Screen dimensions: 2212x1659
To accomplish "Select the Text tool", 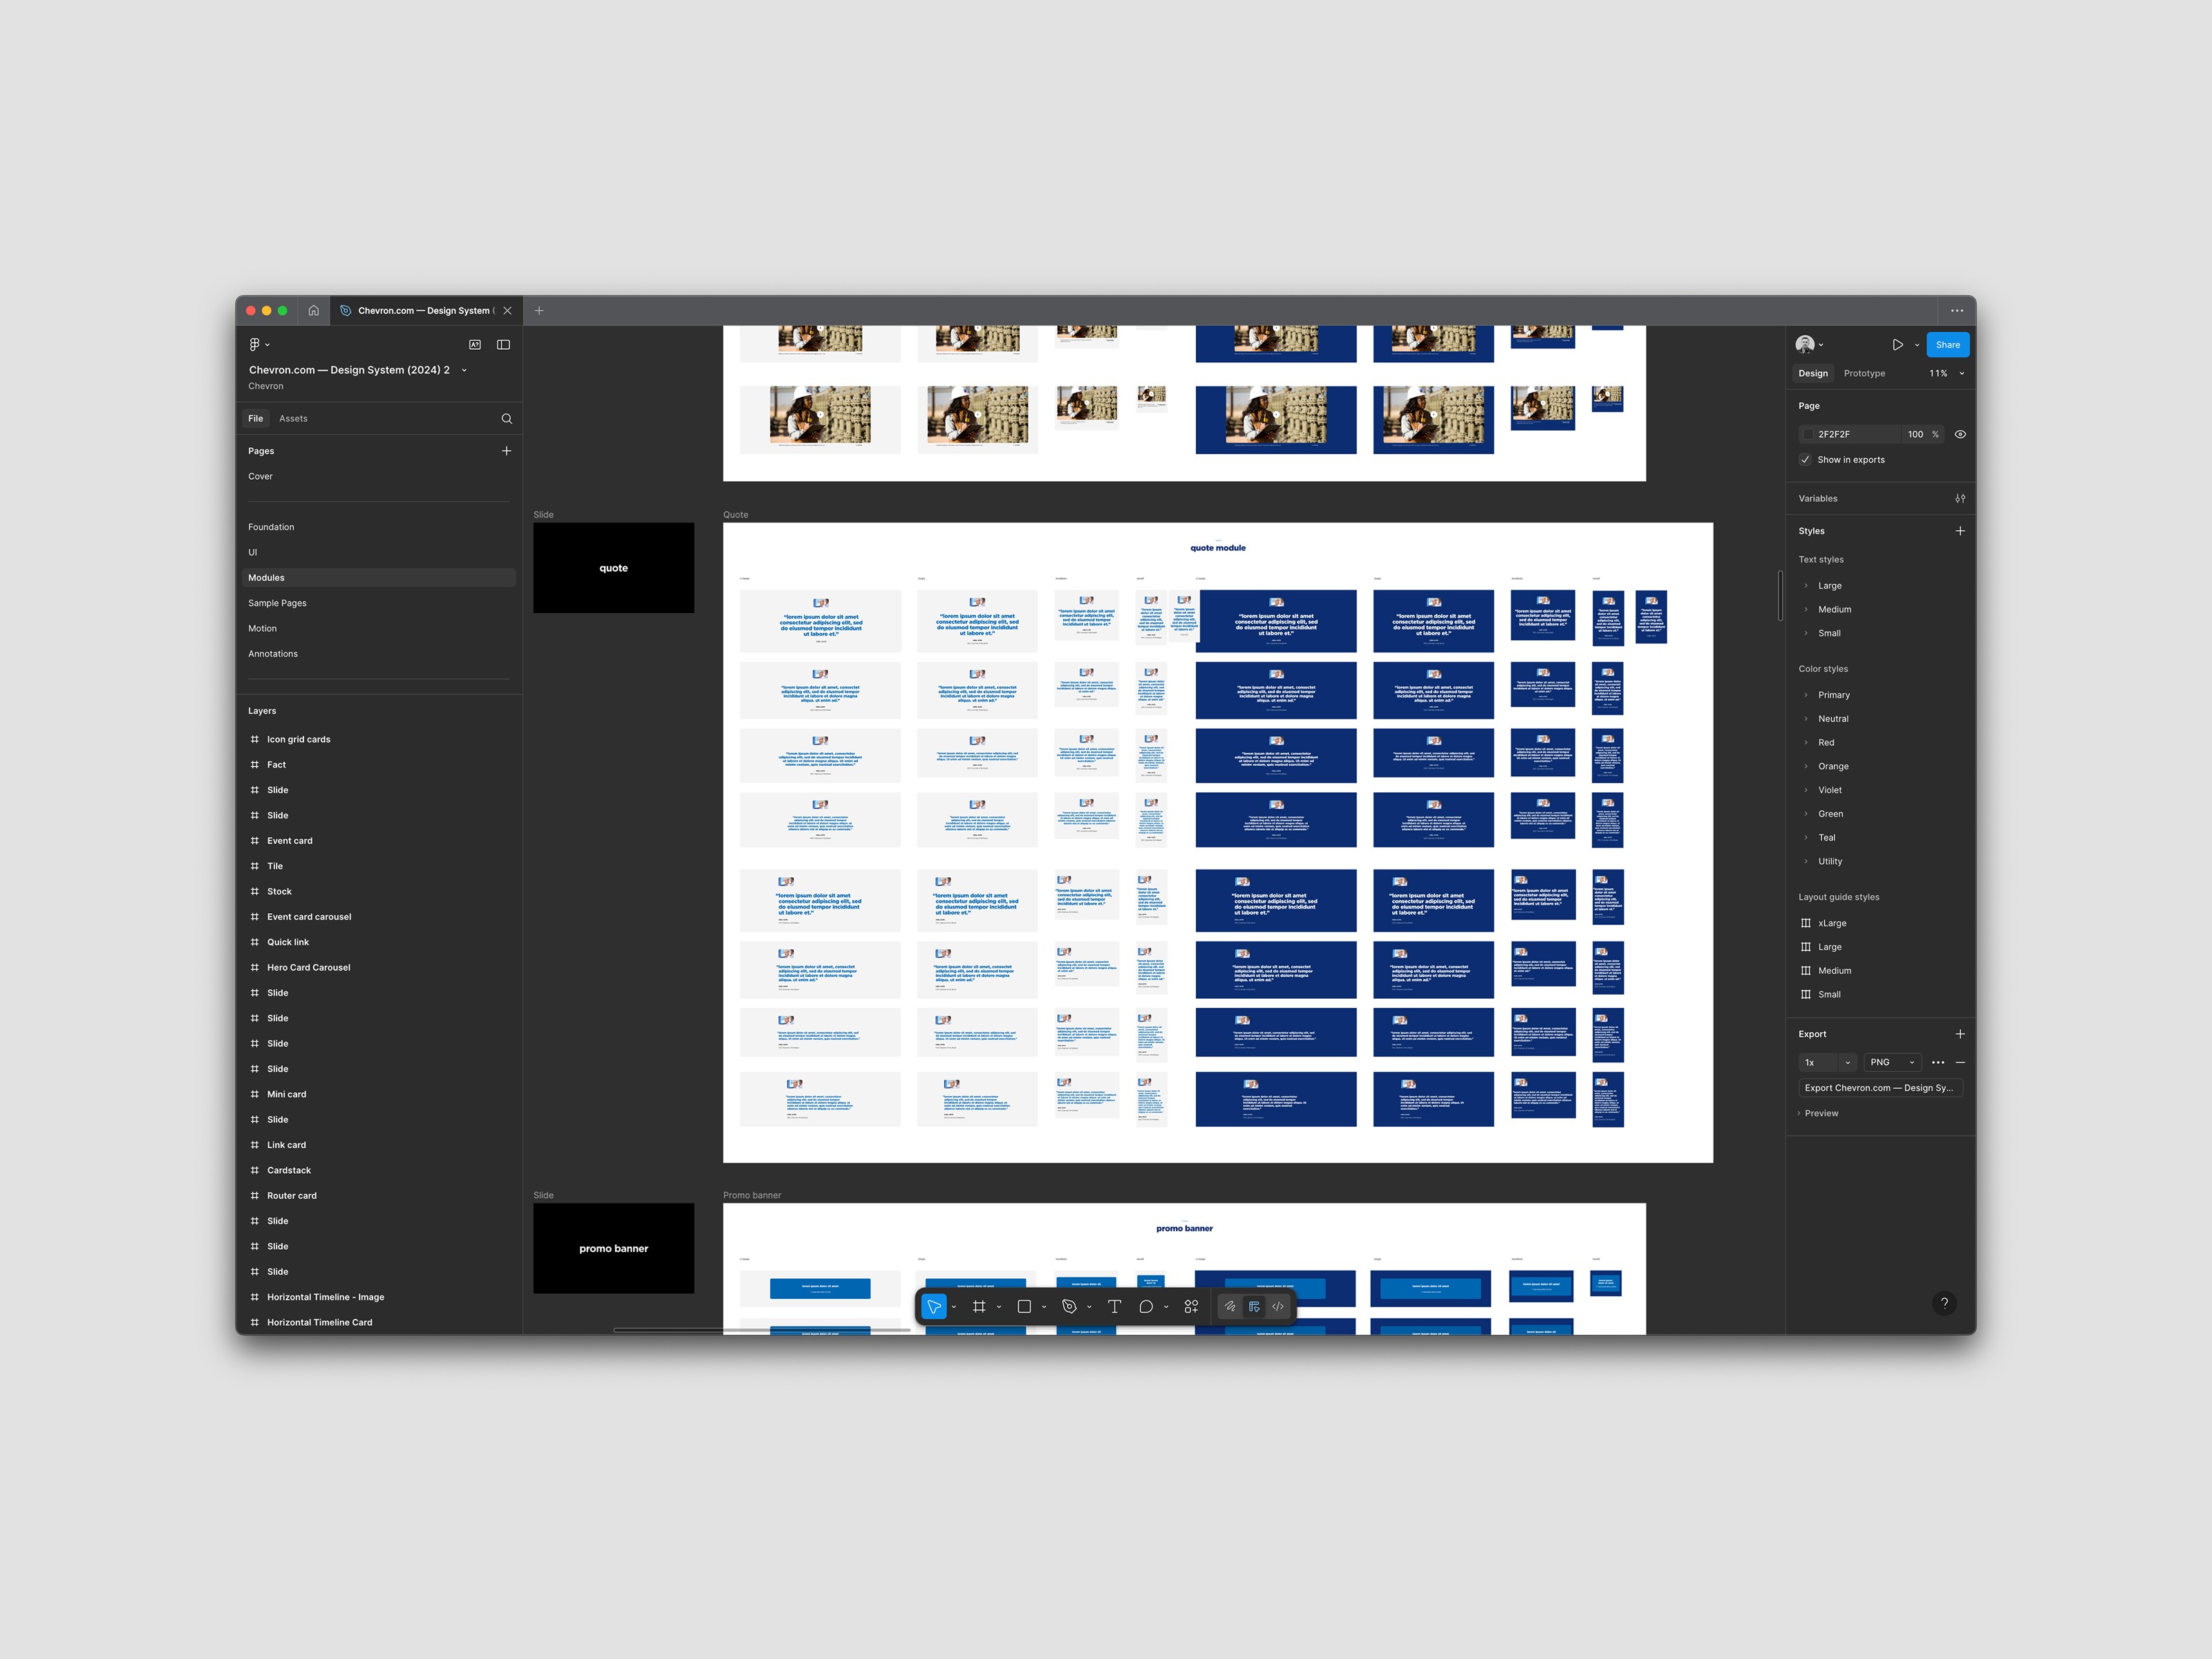I will [1114, 1306].
